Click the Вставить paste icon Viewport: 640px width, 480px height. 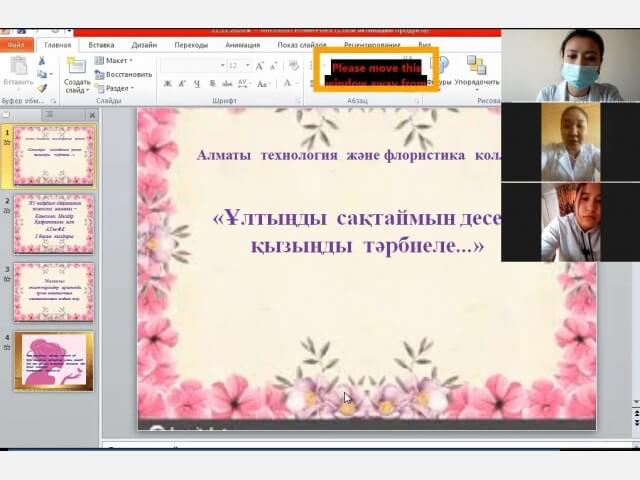point(18,66)
